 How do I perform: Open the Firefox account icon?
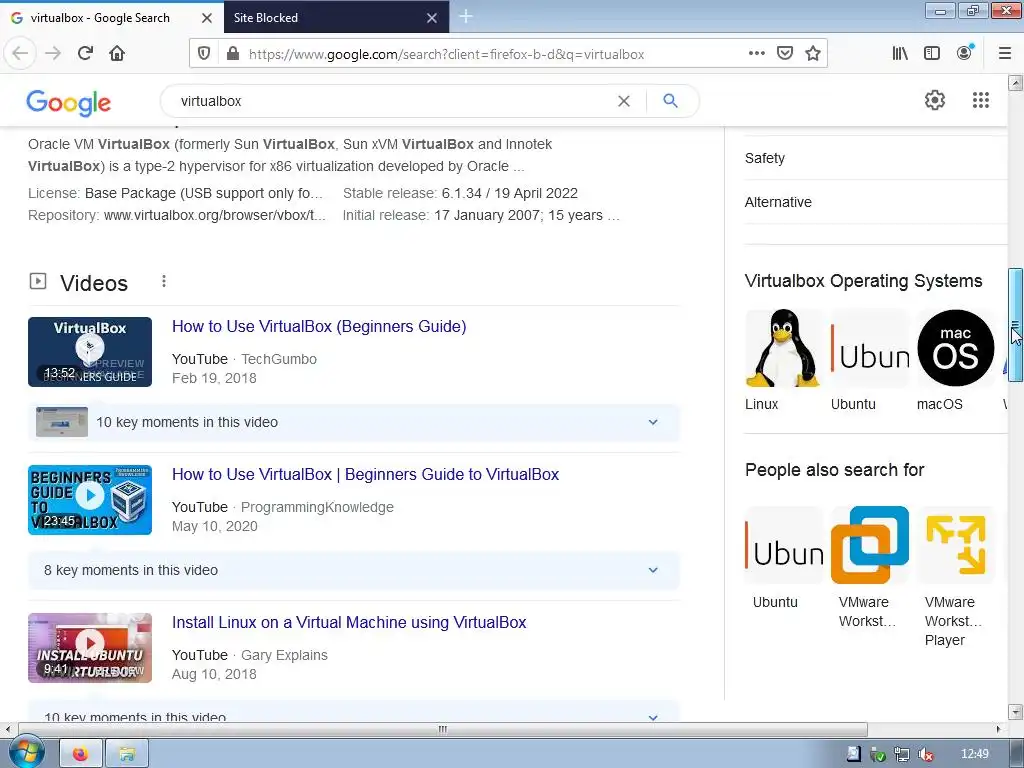(965, 53)
